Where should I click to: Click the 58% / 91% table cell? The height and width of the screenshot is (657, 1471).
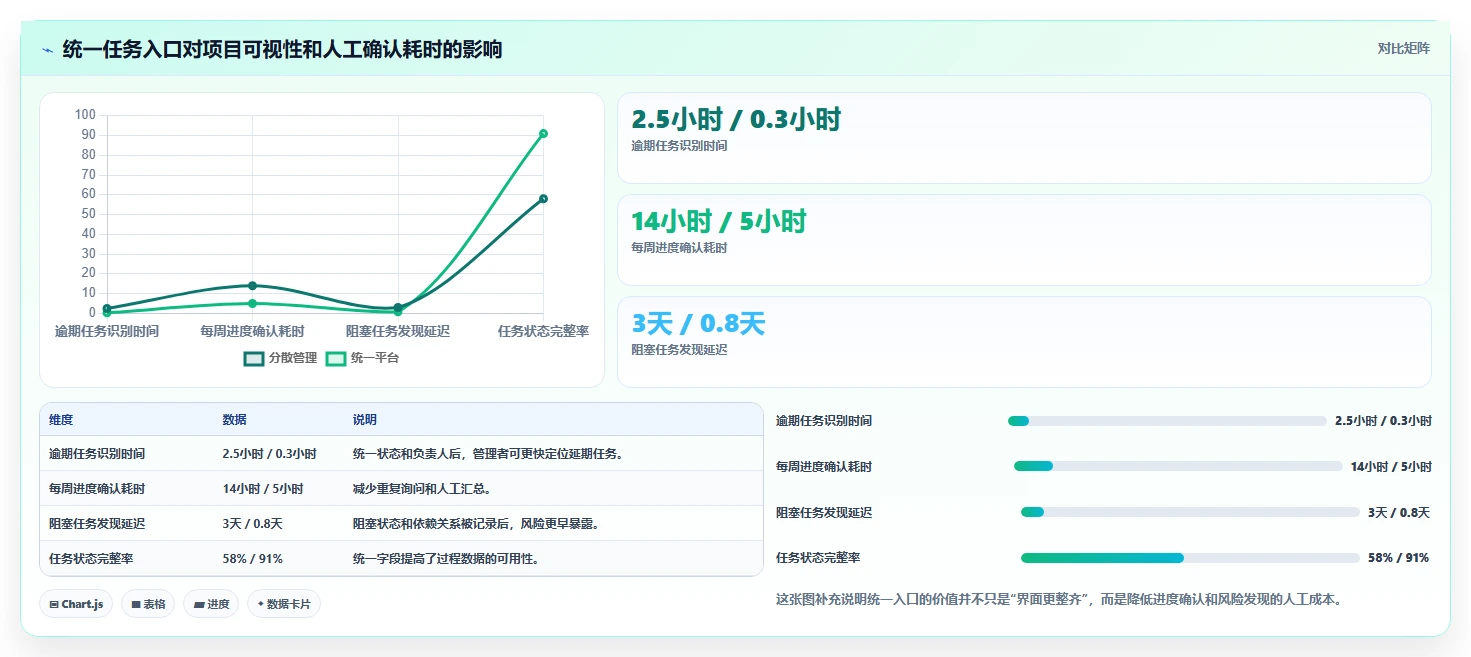pos(252,559)
